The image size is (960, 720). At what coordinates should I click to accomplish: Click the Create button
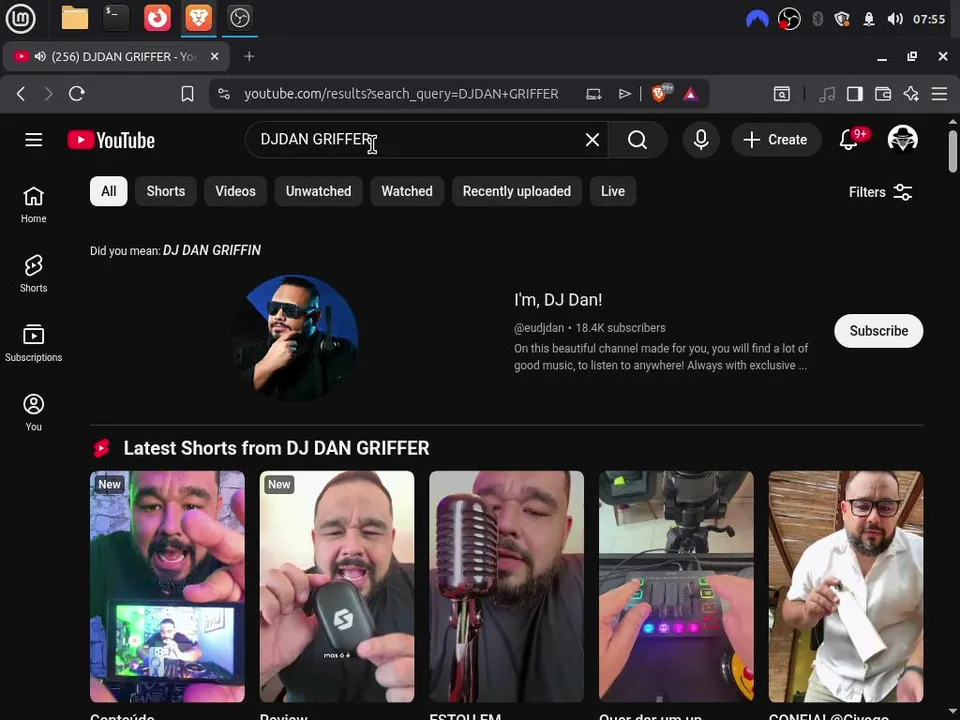[776, 140]
